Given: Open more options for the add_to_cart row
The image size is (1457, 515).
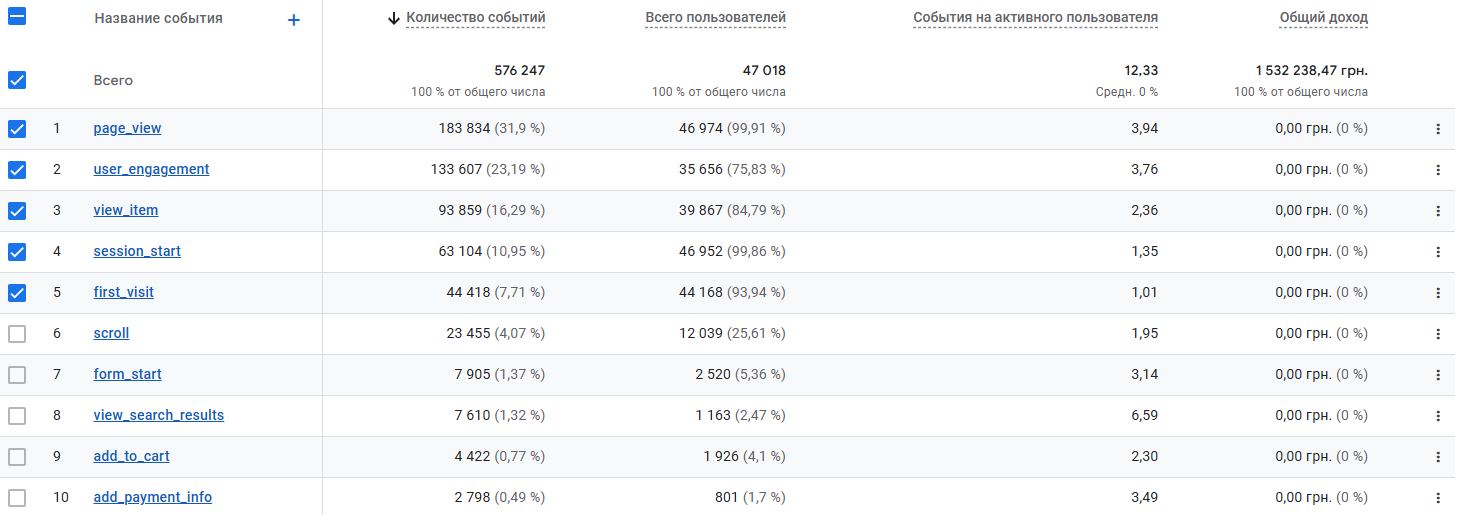Looking at the screenshot, I should [x=1438, y=457].
